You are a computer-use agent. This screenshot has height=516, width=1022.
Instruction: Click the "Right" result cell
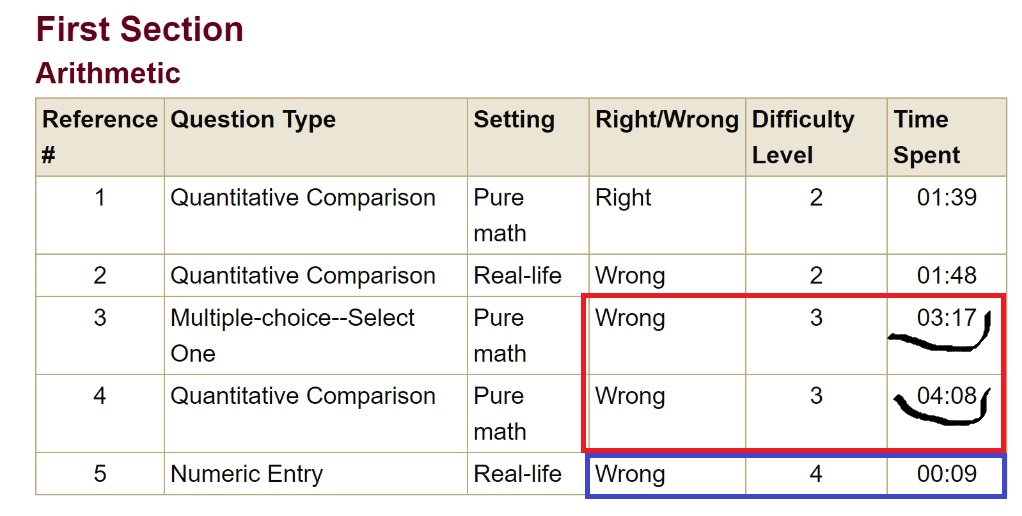[623, 198]
